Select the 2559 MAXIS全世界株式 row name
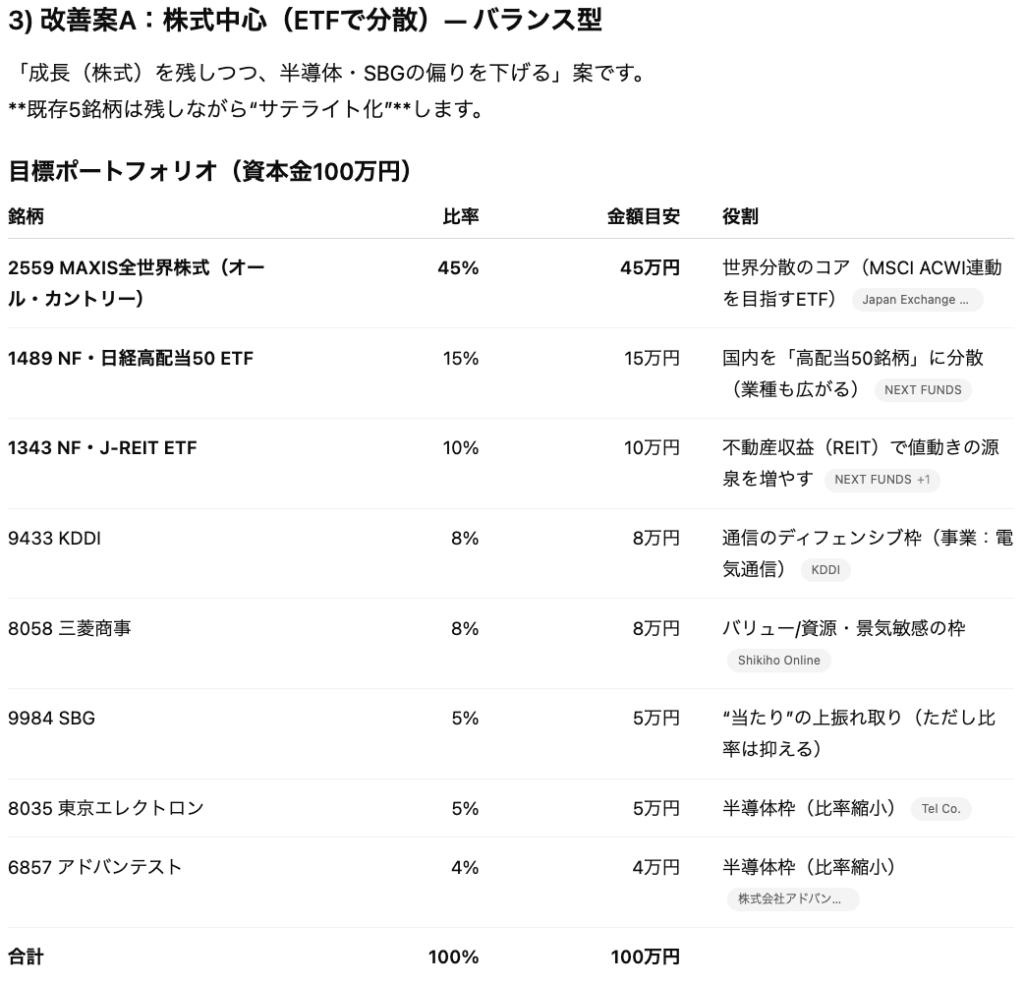The image size is (1024, 983). pyautogui.click(x=136, y=283)
